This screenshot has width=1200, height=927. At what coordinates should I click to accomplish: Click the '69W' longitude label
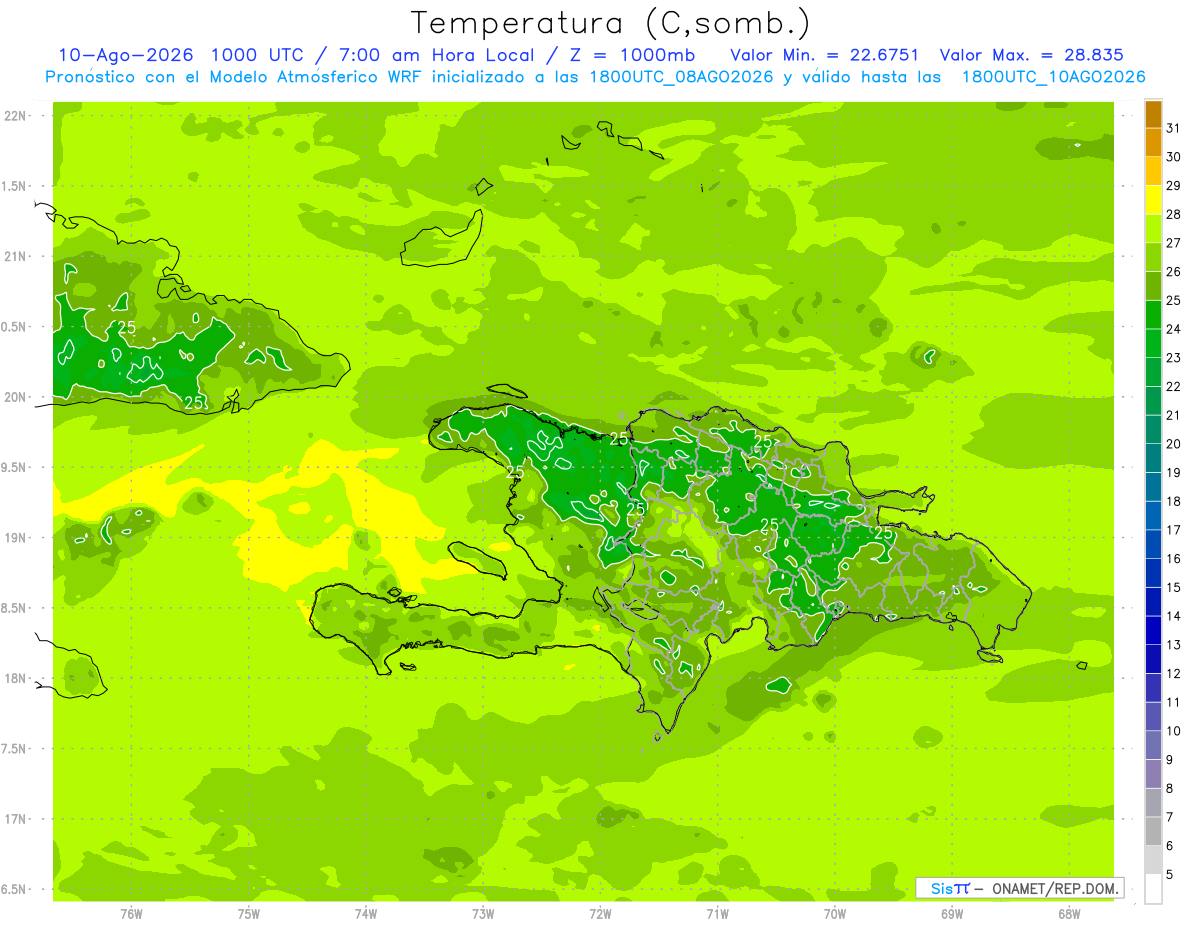952,914
